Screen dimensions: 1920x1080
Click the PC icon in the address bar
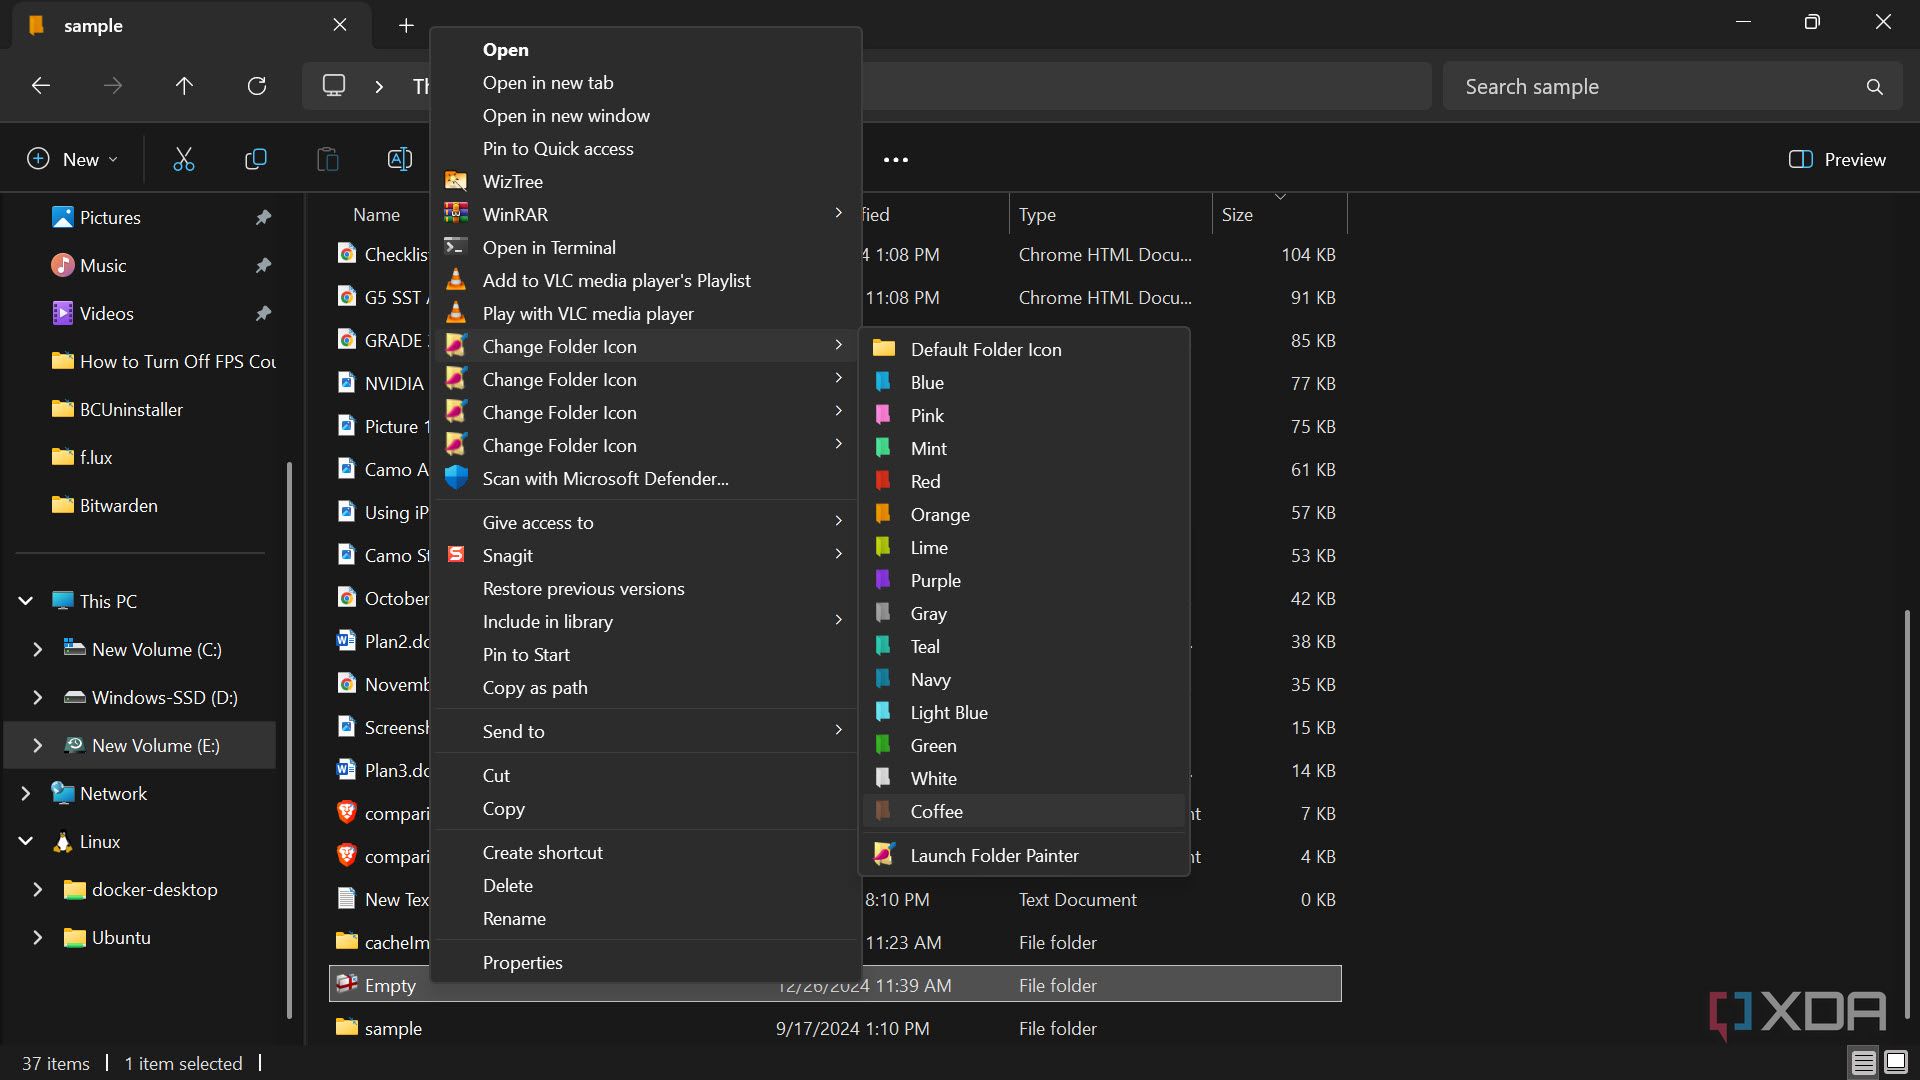334,86
